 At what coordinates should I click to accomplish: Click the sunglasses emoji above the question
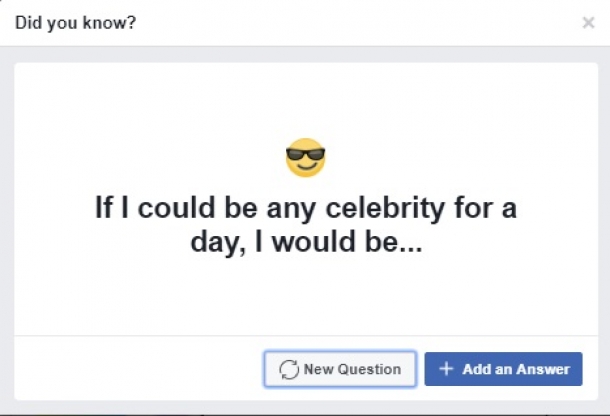[x=305, y=158]
